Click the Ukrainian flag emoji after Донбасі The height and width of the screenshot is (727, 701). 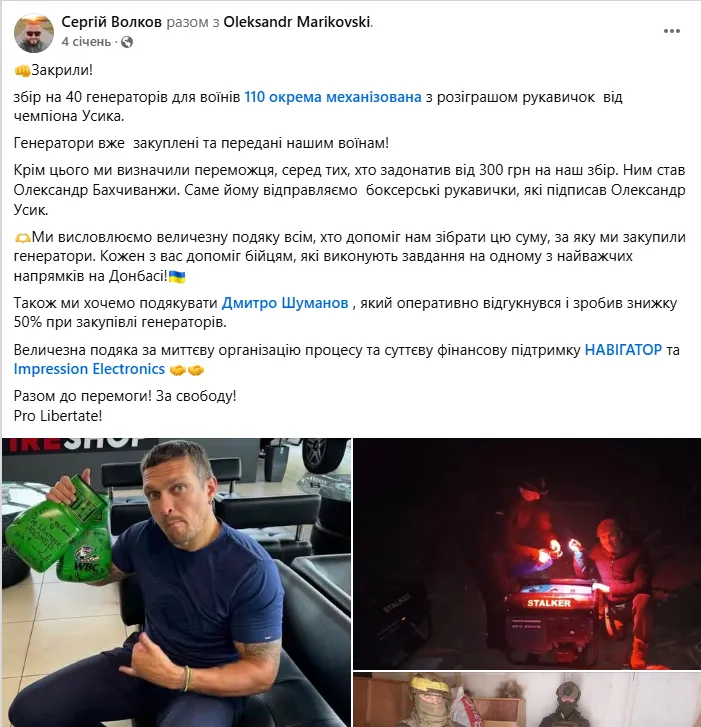177,277
